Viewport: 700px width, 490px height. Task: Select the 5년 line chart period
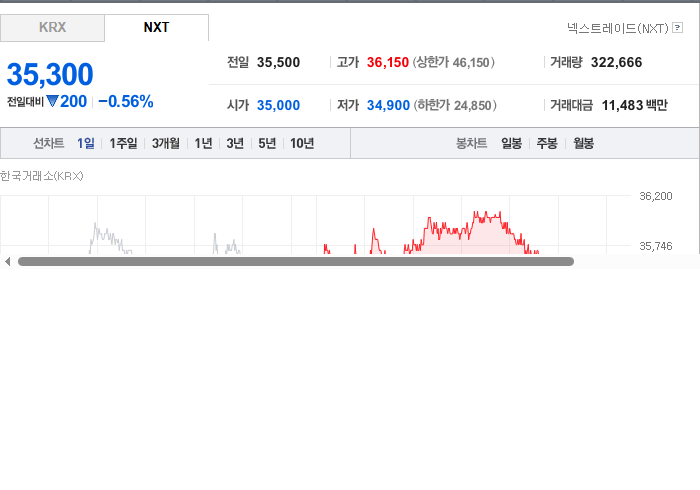point(267,143)
